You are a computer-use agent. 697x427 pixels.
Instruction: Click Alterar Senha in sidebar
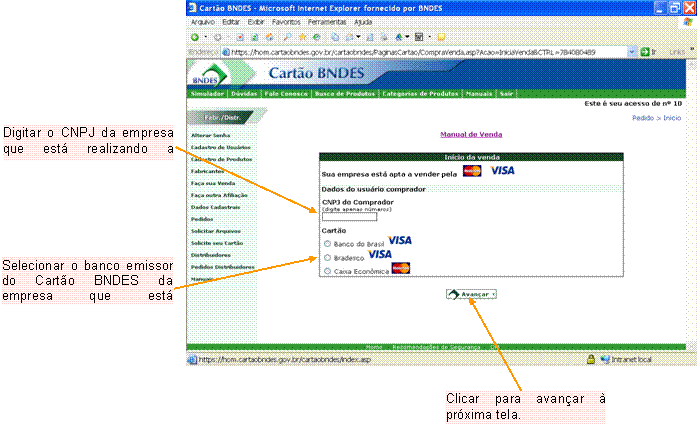[211, 135]
